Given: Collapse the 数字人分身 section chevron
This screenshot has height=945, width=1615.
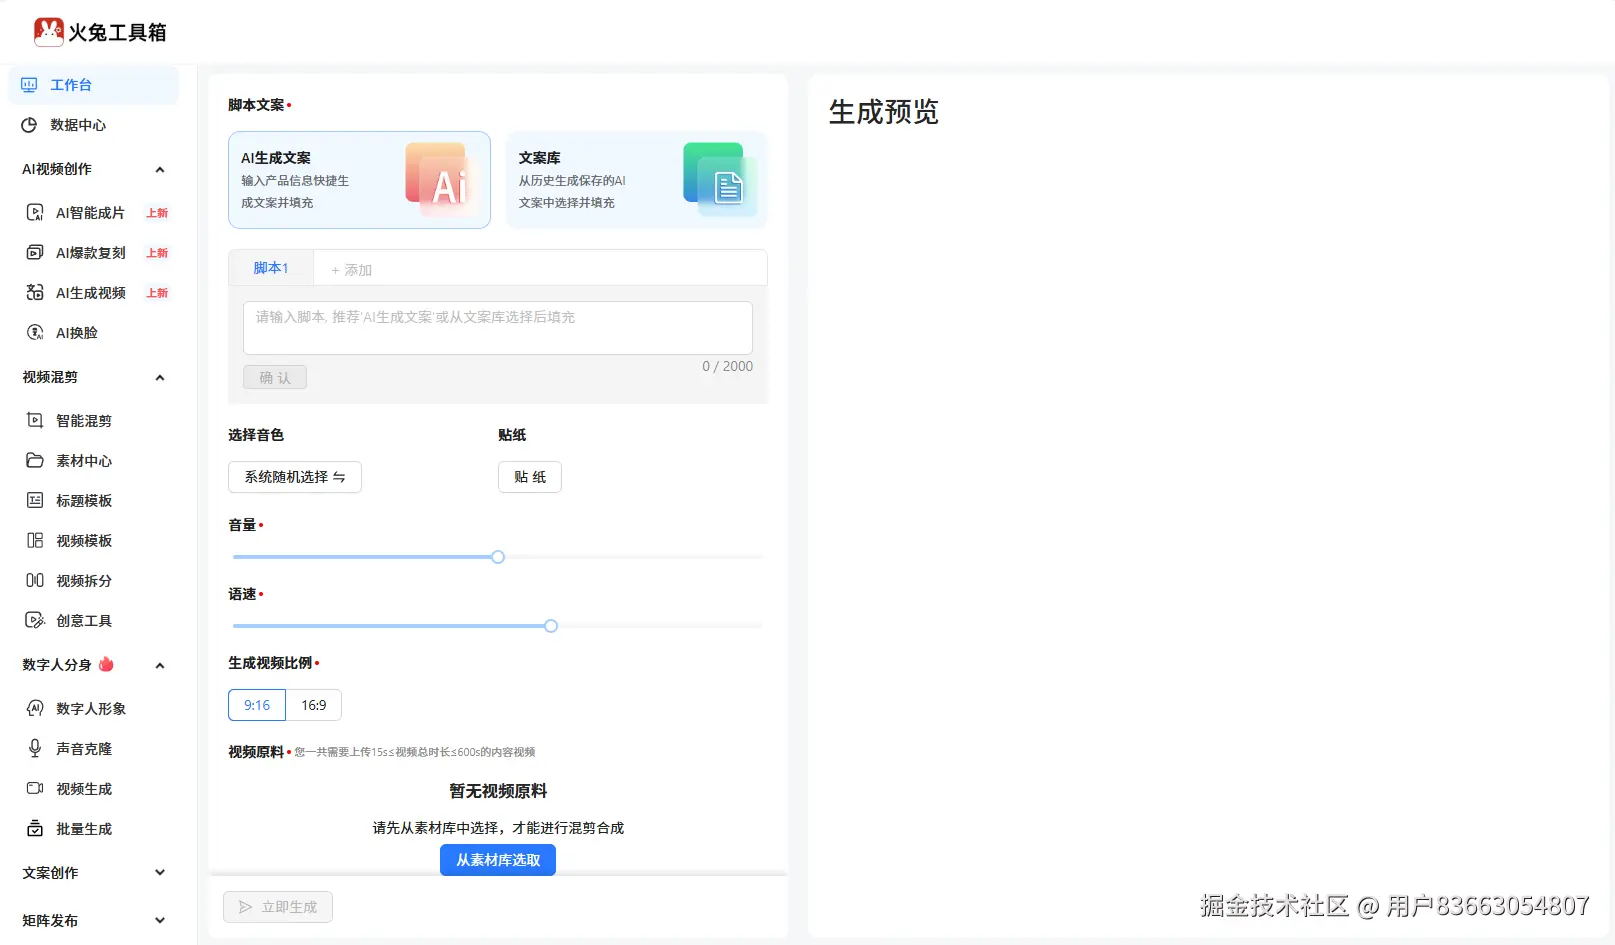Looking at the screenshot, I should [x=160, y=666].
